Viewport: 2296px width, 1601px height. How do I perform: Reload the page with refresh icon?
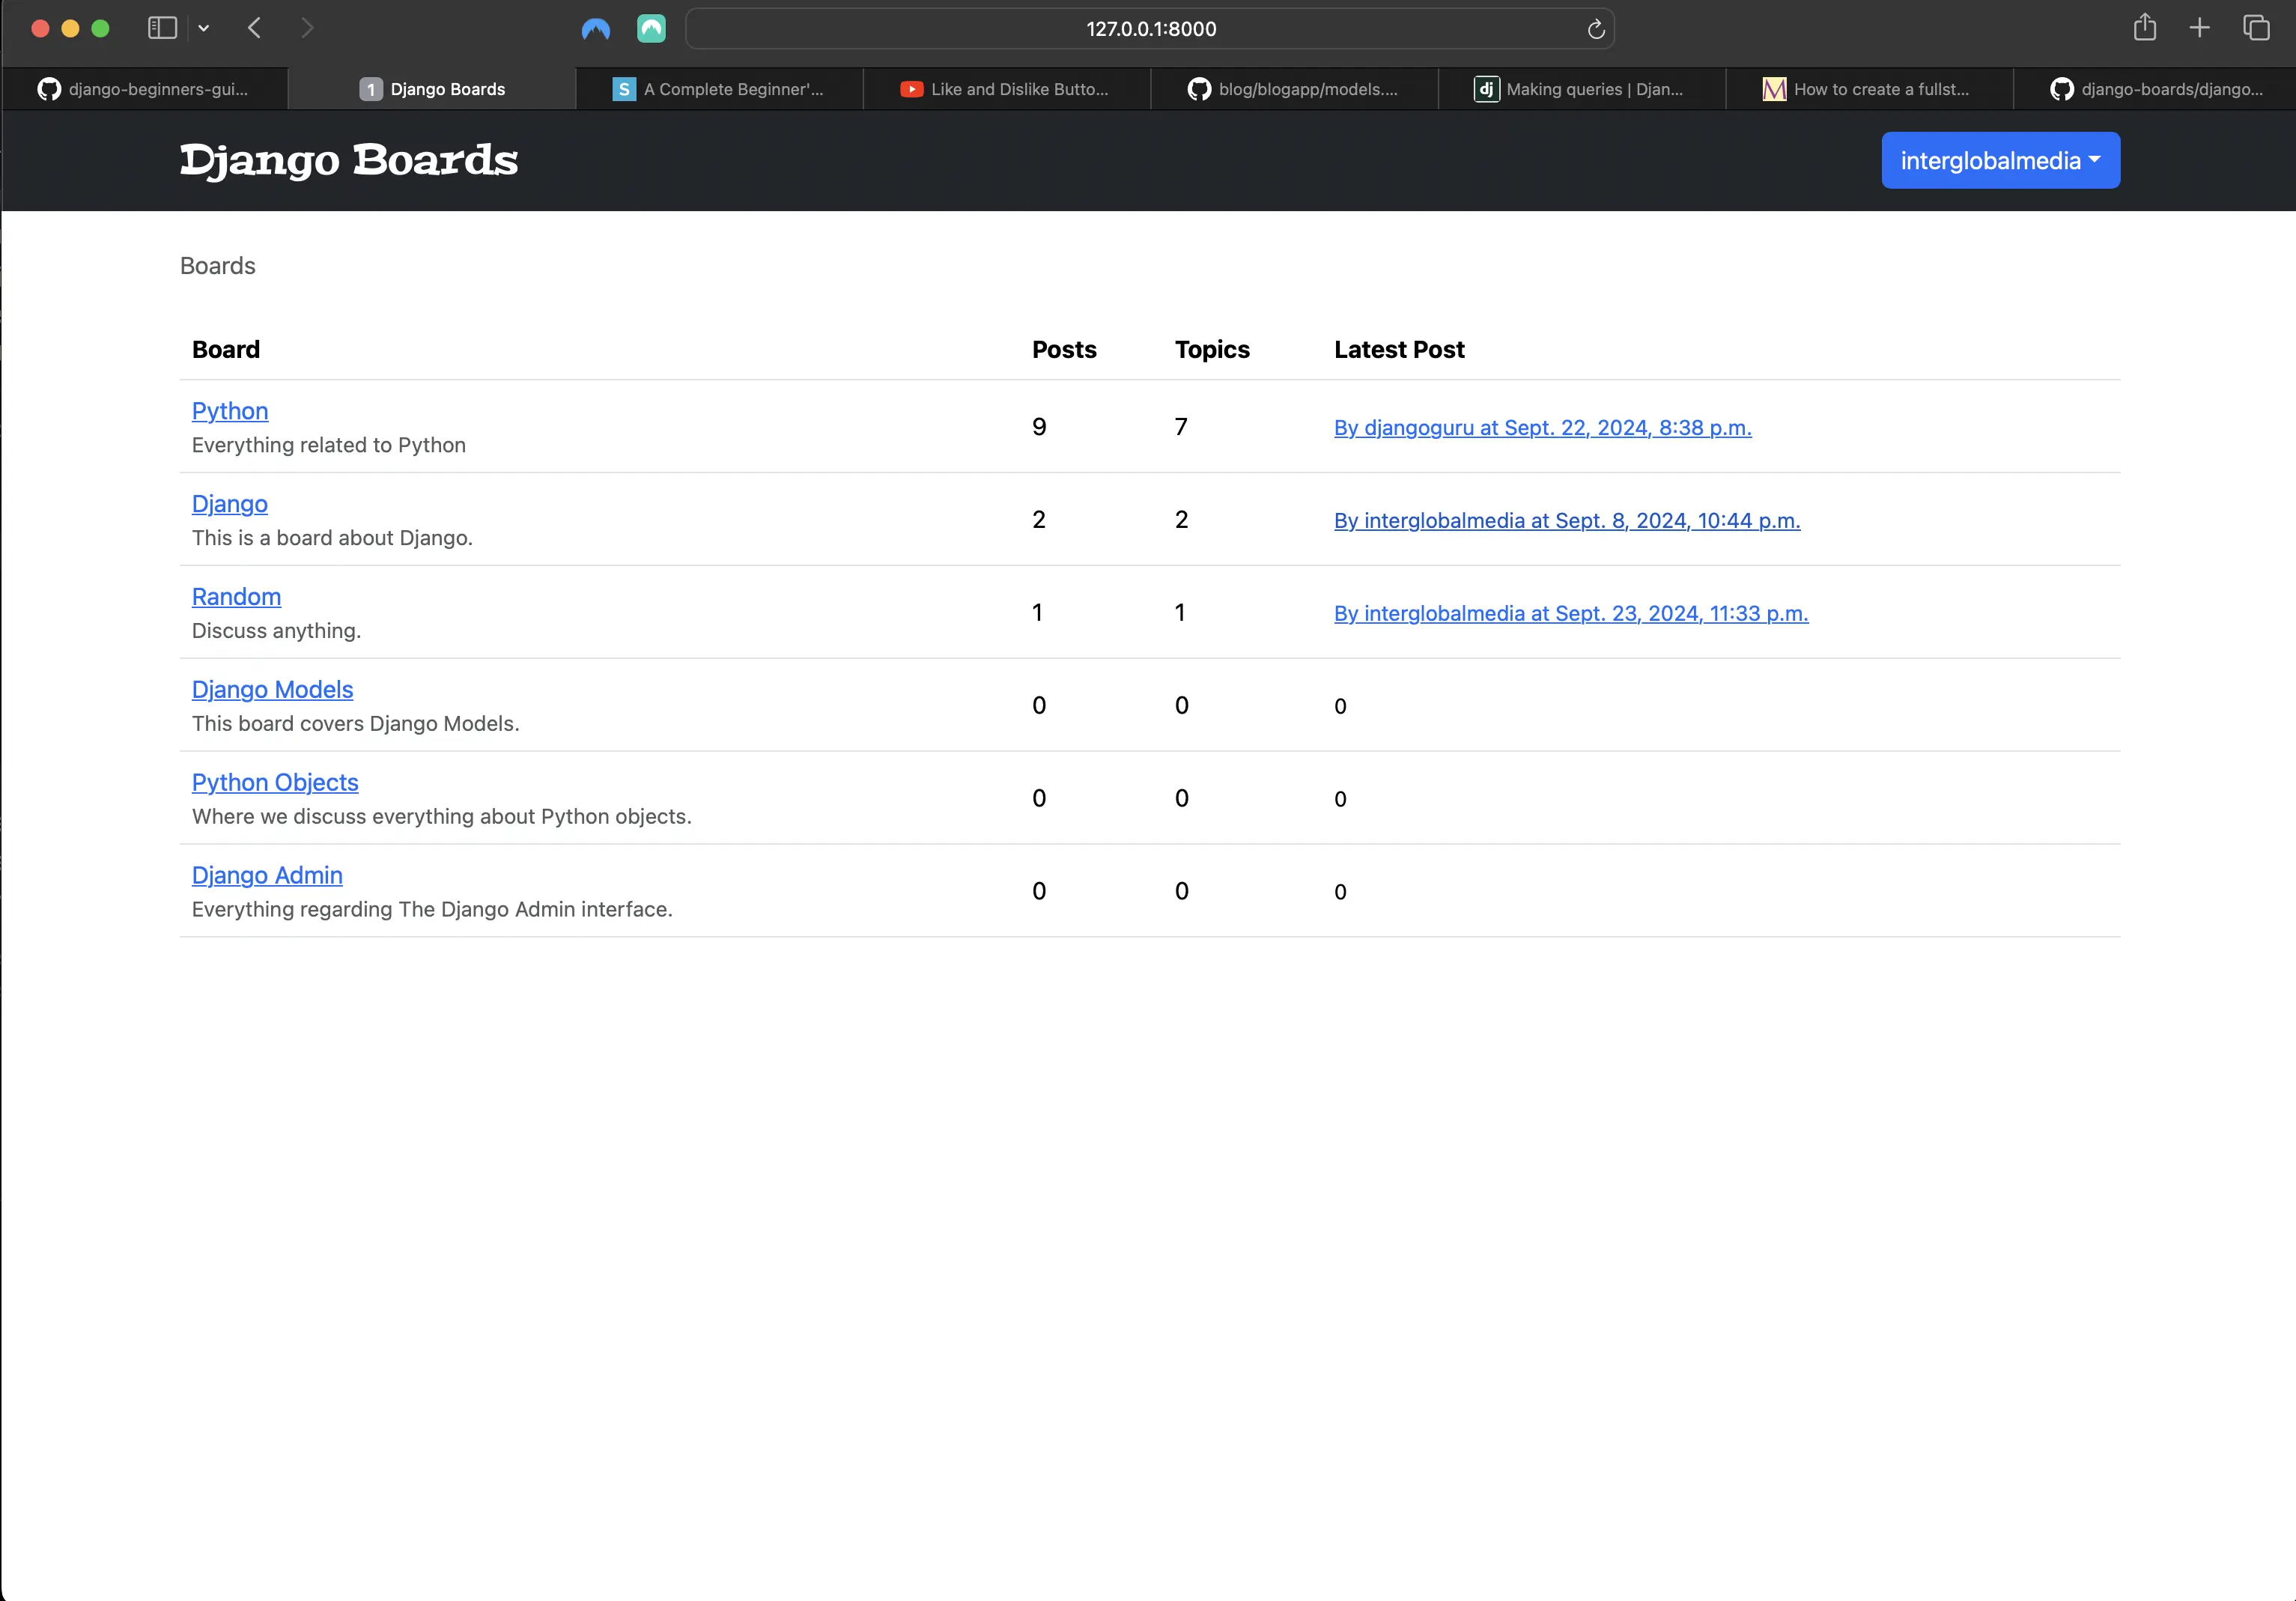1596,29
